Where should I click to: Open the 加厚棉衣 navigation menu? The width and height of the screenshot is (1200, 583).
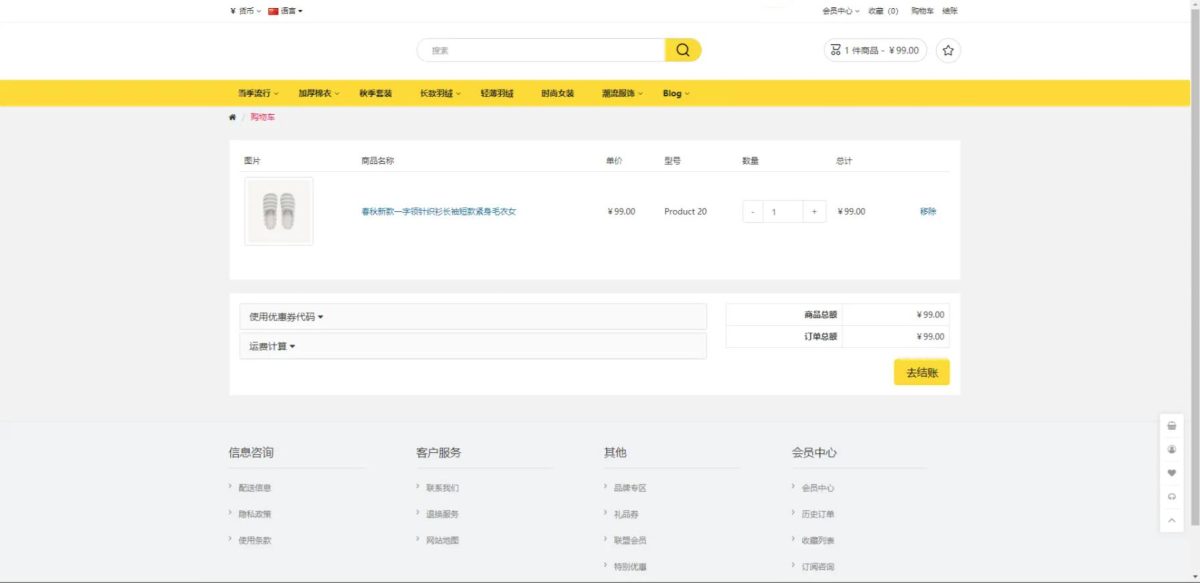click(318, 93)
